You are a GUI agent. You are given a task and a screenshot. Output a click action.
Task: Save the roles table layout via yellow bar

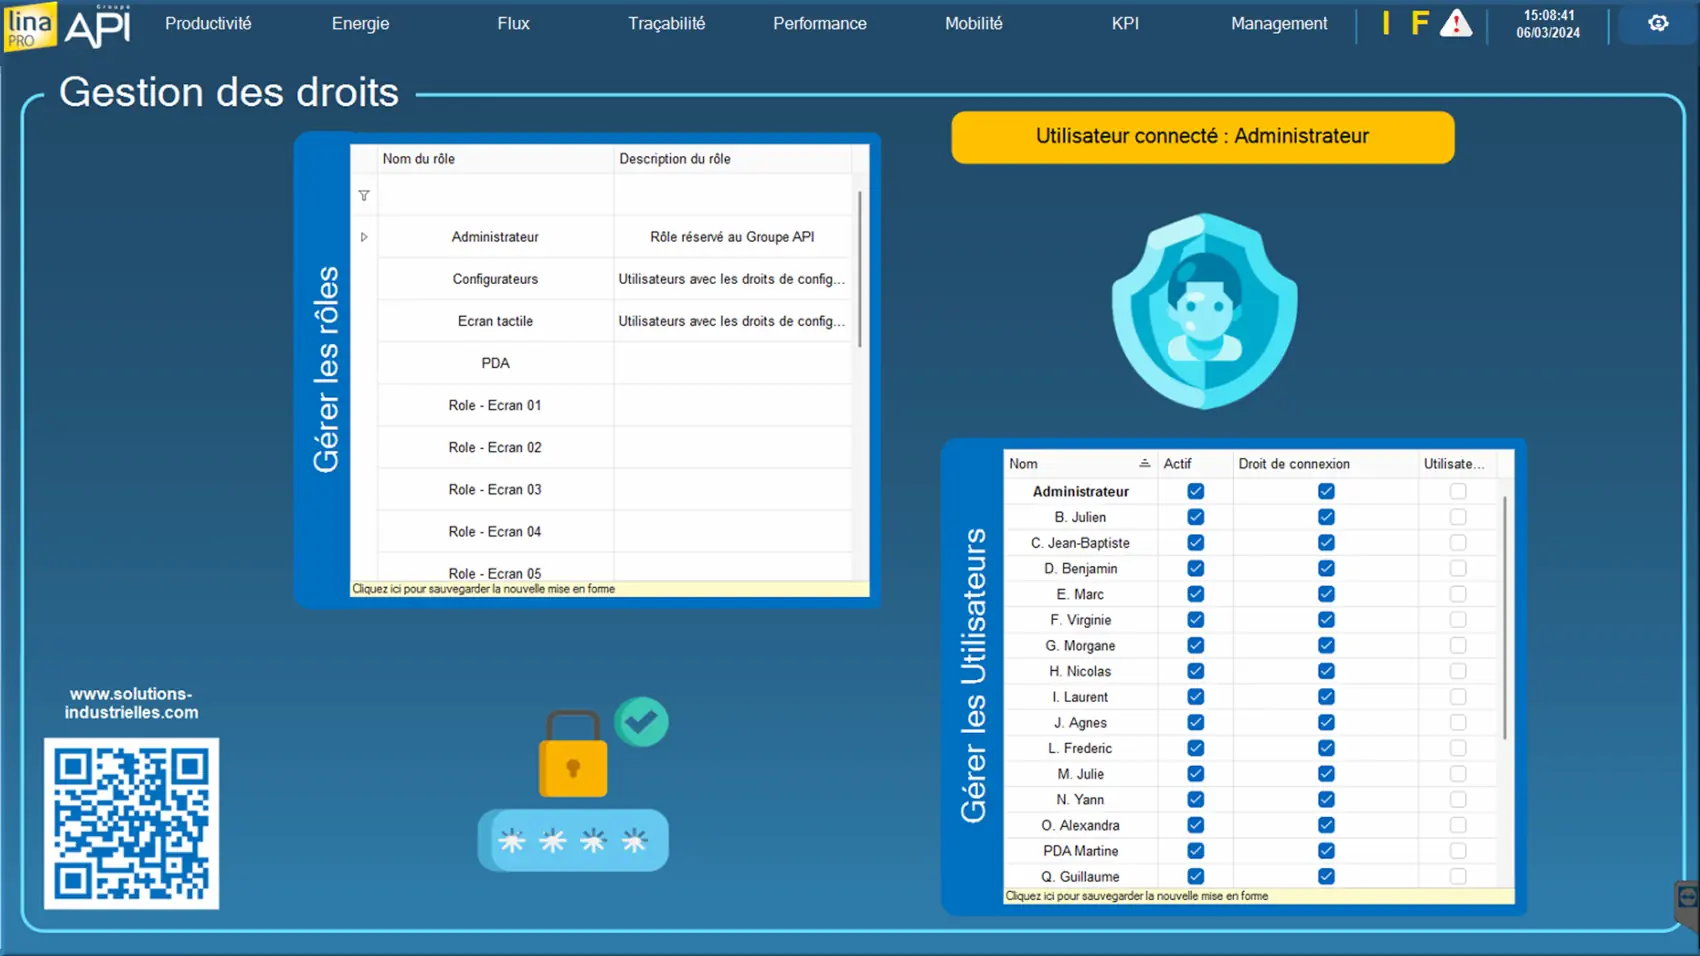pyautogui.click(x=608, y=589)
